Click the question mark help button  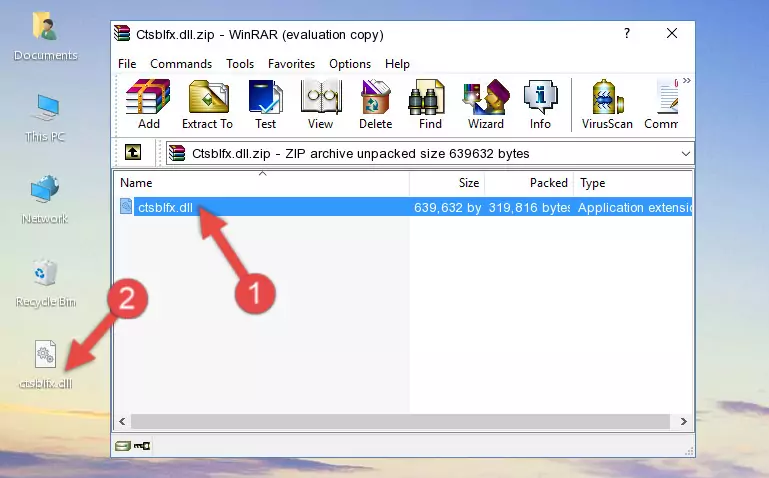coord(627,33)
